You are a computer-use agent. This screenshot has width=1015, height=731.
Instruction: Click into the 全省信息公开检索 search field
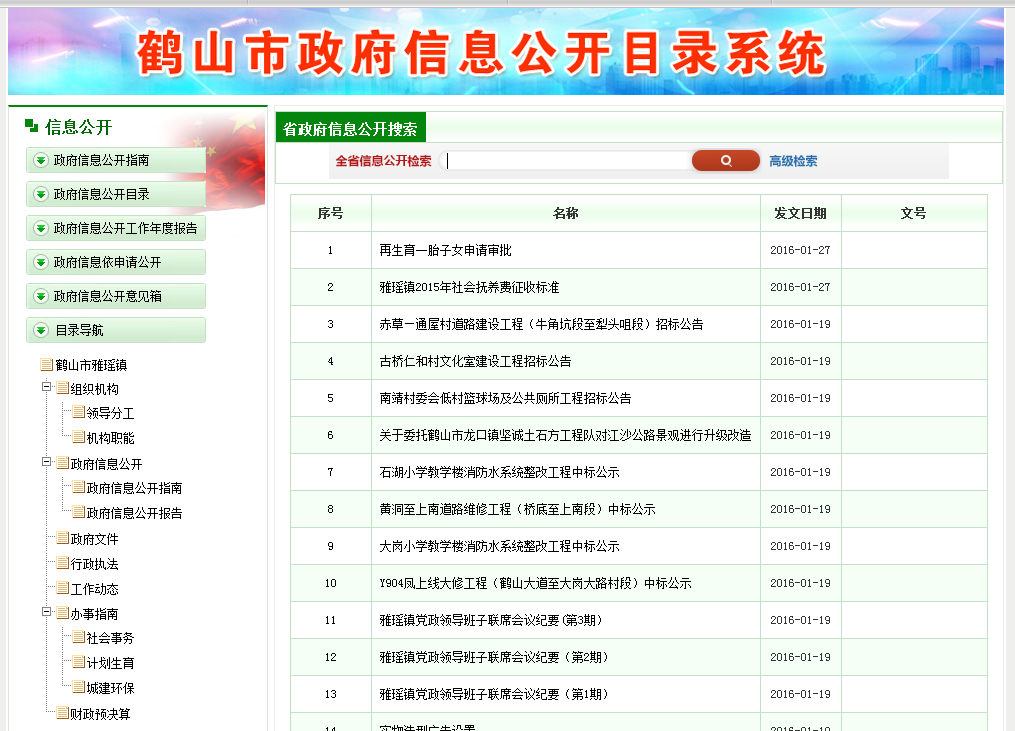coord(566,161)
